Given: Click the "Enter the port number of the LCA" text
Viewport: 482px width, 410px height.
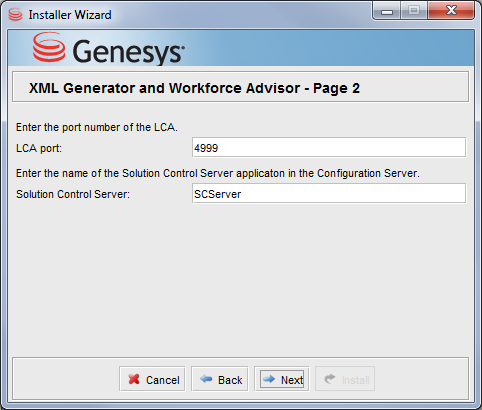Looking at the screenshot, I should point(97,127).
